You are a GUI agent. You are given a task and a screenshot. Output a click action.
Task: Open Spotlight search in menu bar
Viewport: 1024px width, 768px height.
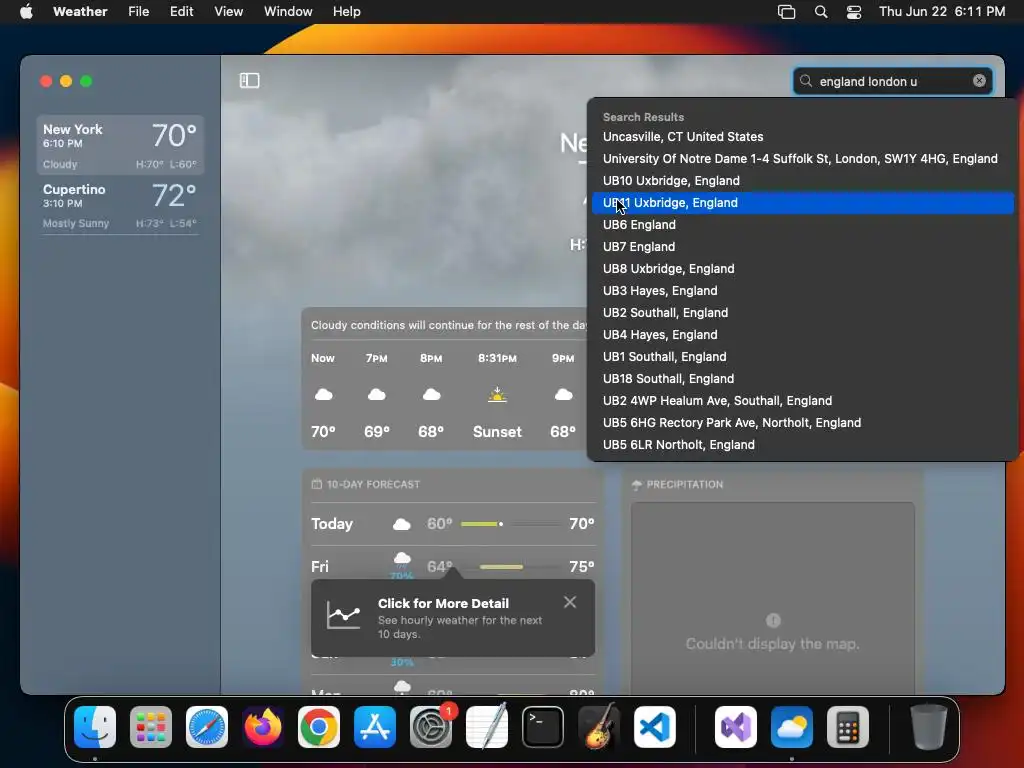(x=821, y=12)
